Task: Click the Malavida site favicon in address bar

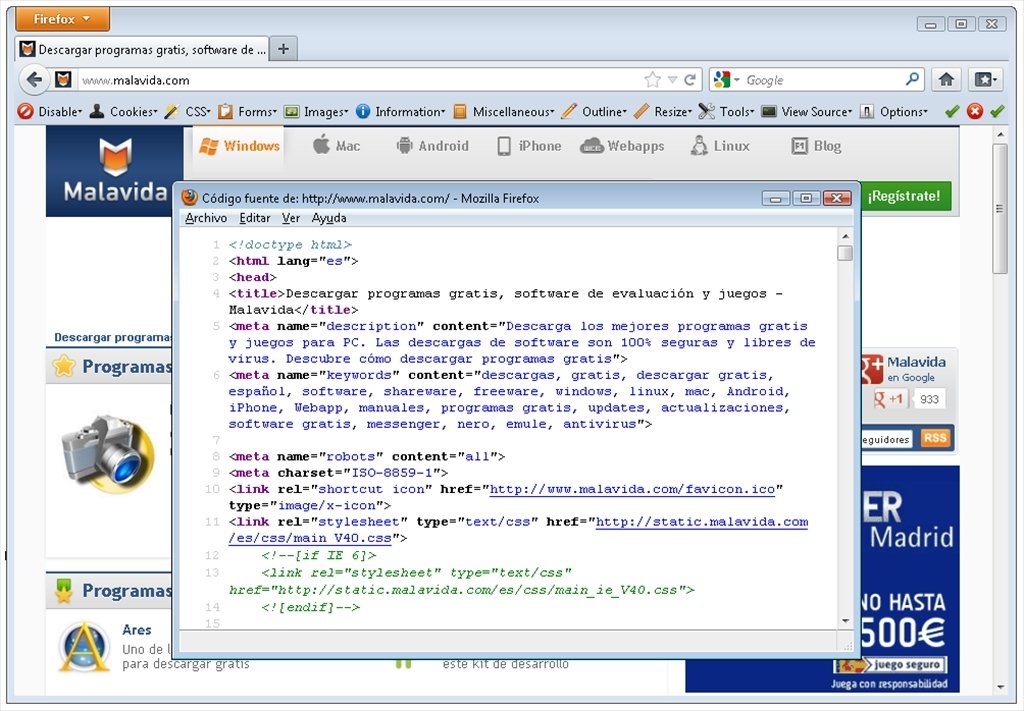Action: click(63, 80)
